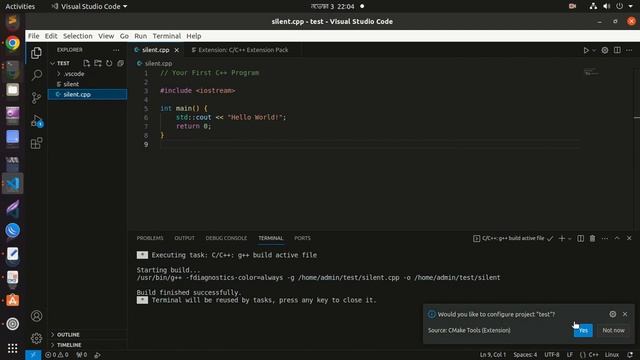
Task: Refresh the Explorer file tree
Action: tap(109, 63)
